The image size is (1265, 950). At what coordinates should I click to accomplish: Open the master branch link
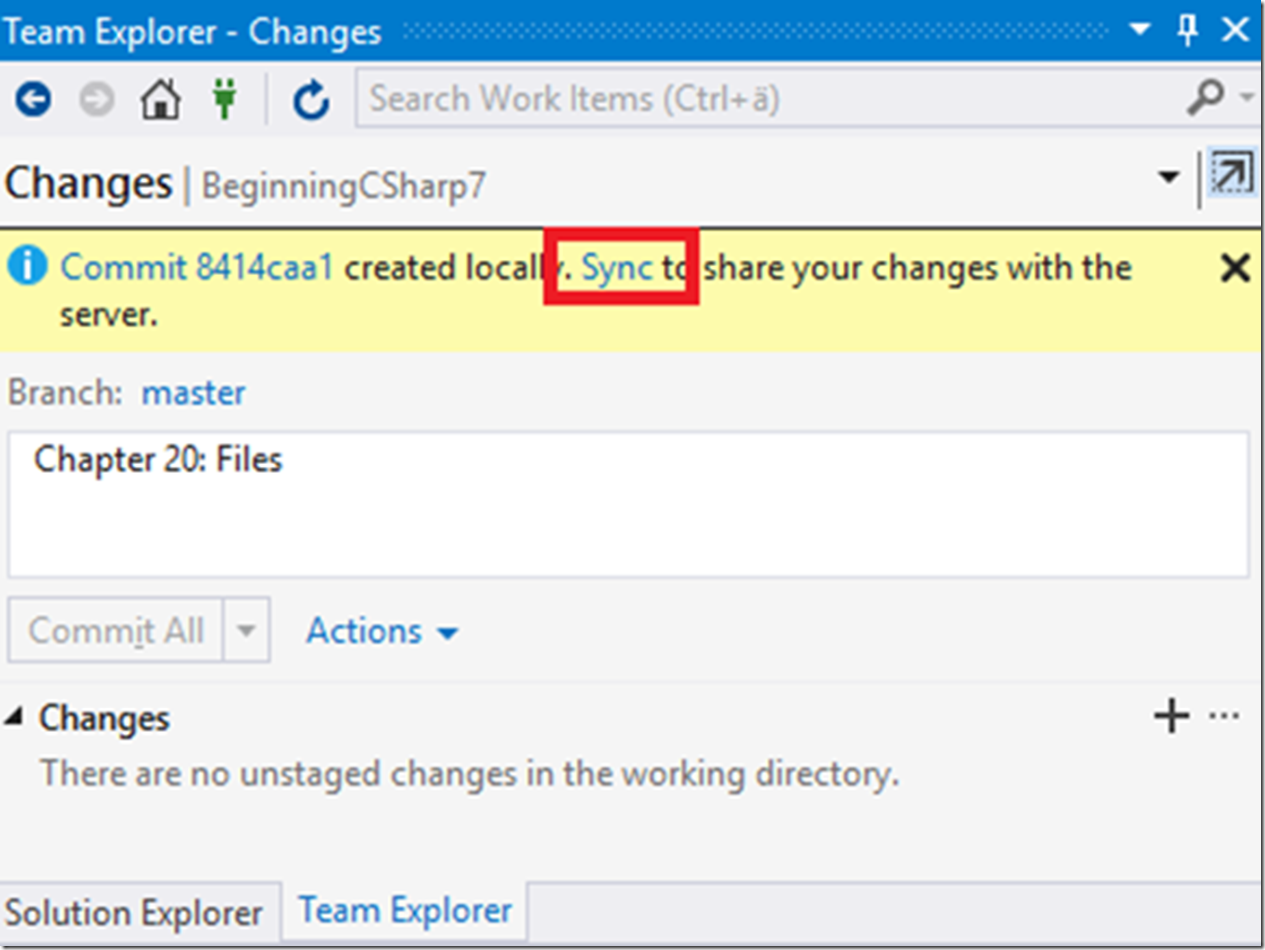pyautogui.click(x=193, y=392)
